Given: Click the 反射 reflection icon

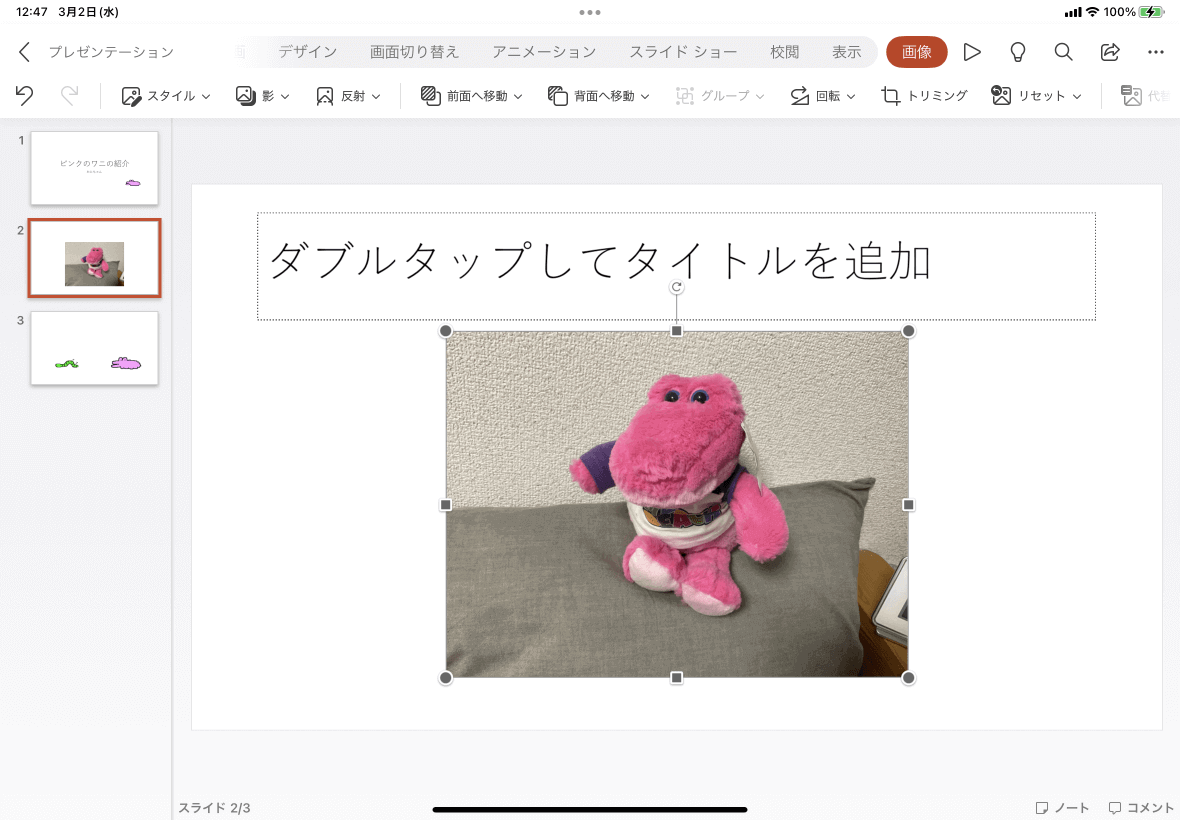Looking at the screenshot, I should point(324,96).
